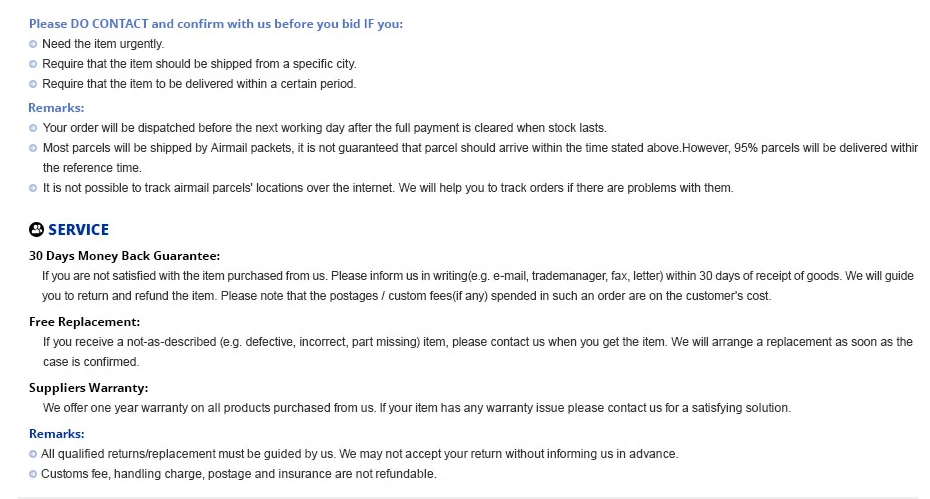Click the SERVICE heading text
Image resolution: width=930 pixels, height=499 pixels.
(x=78, y=230)
